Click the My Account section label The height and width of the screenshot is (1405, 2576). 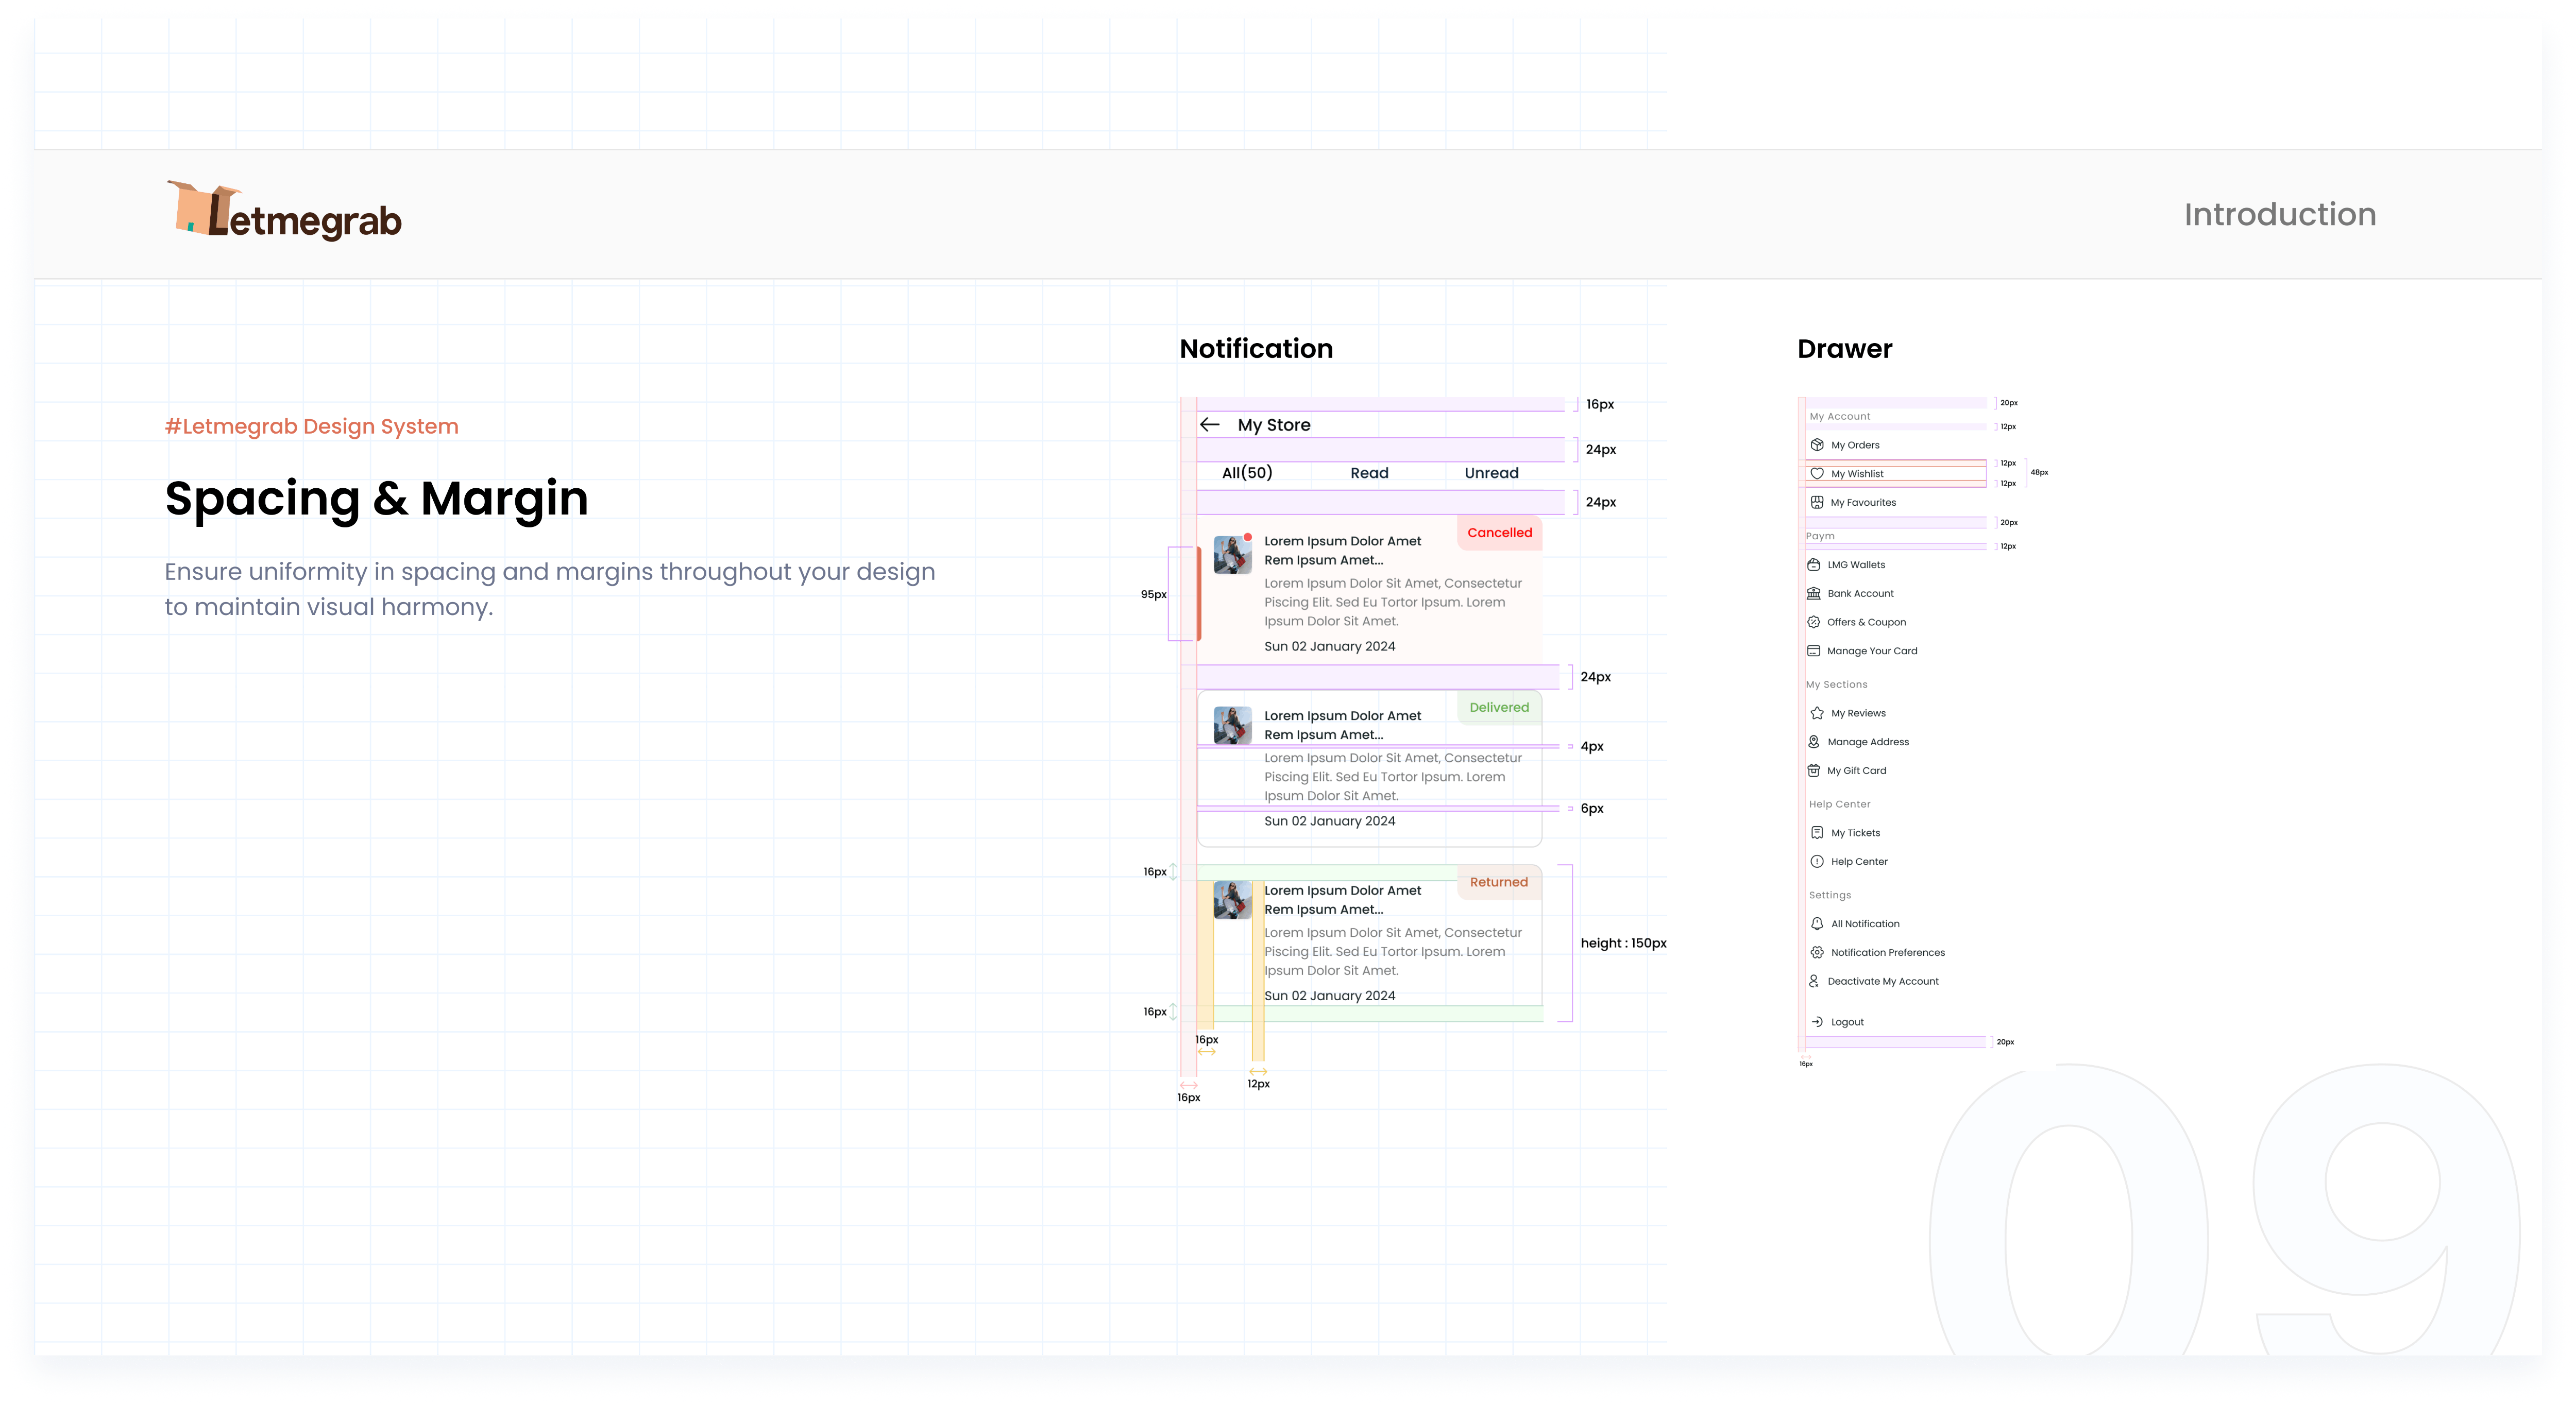pyautogui.click(x=1839, y=417)
